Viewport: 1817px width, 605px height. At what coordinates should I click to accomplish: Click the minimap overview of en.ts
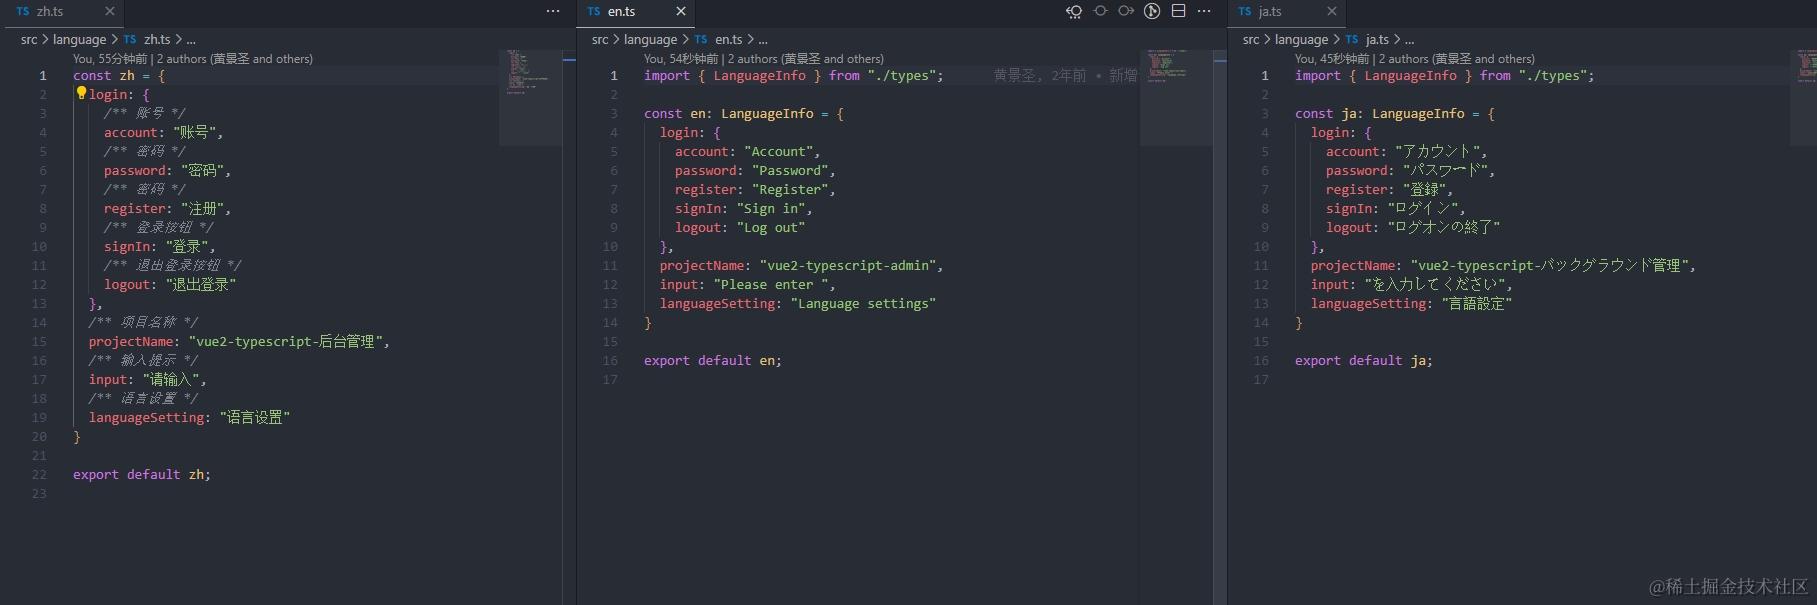click(1176, 97)
